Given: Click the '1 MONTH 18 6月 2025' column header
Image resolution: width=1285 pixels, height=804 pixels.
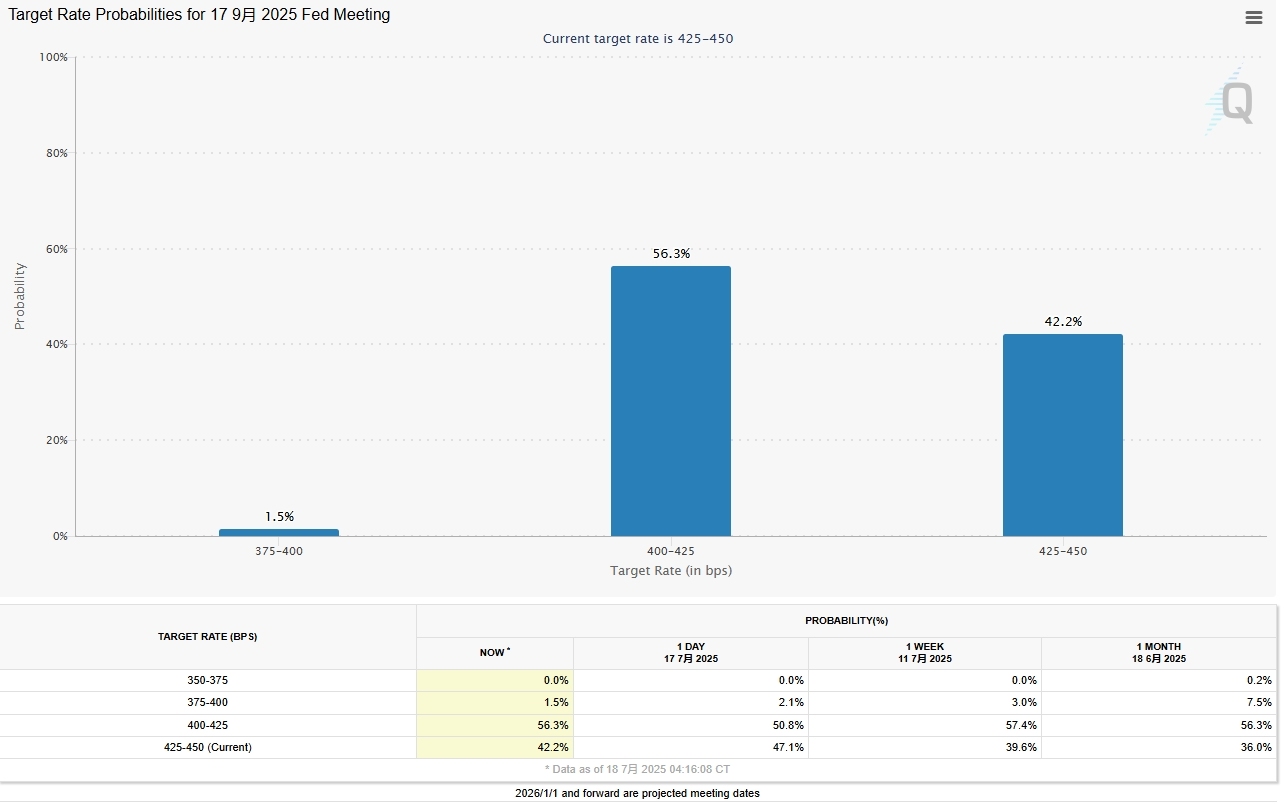Looking at the screenshot, I should point(1159,653).
